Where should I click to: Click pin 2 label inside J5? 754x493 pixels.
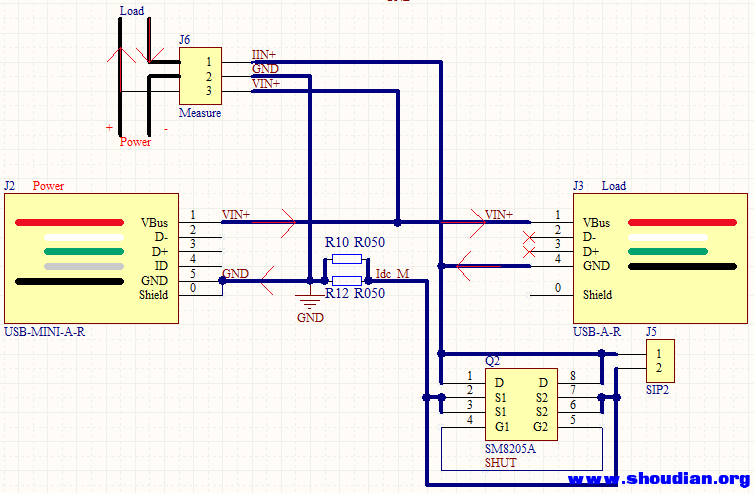click(x=659, y=368)
